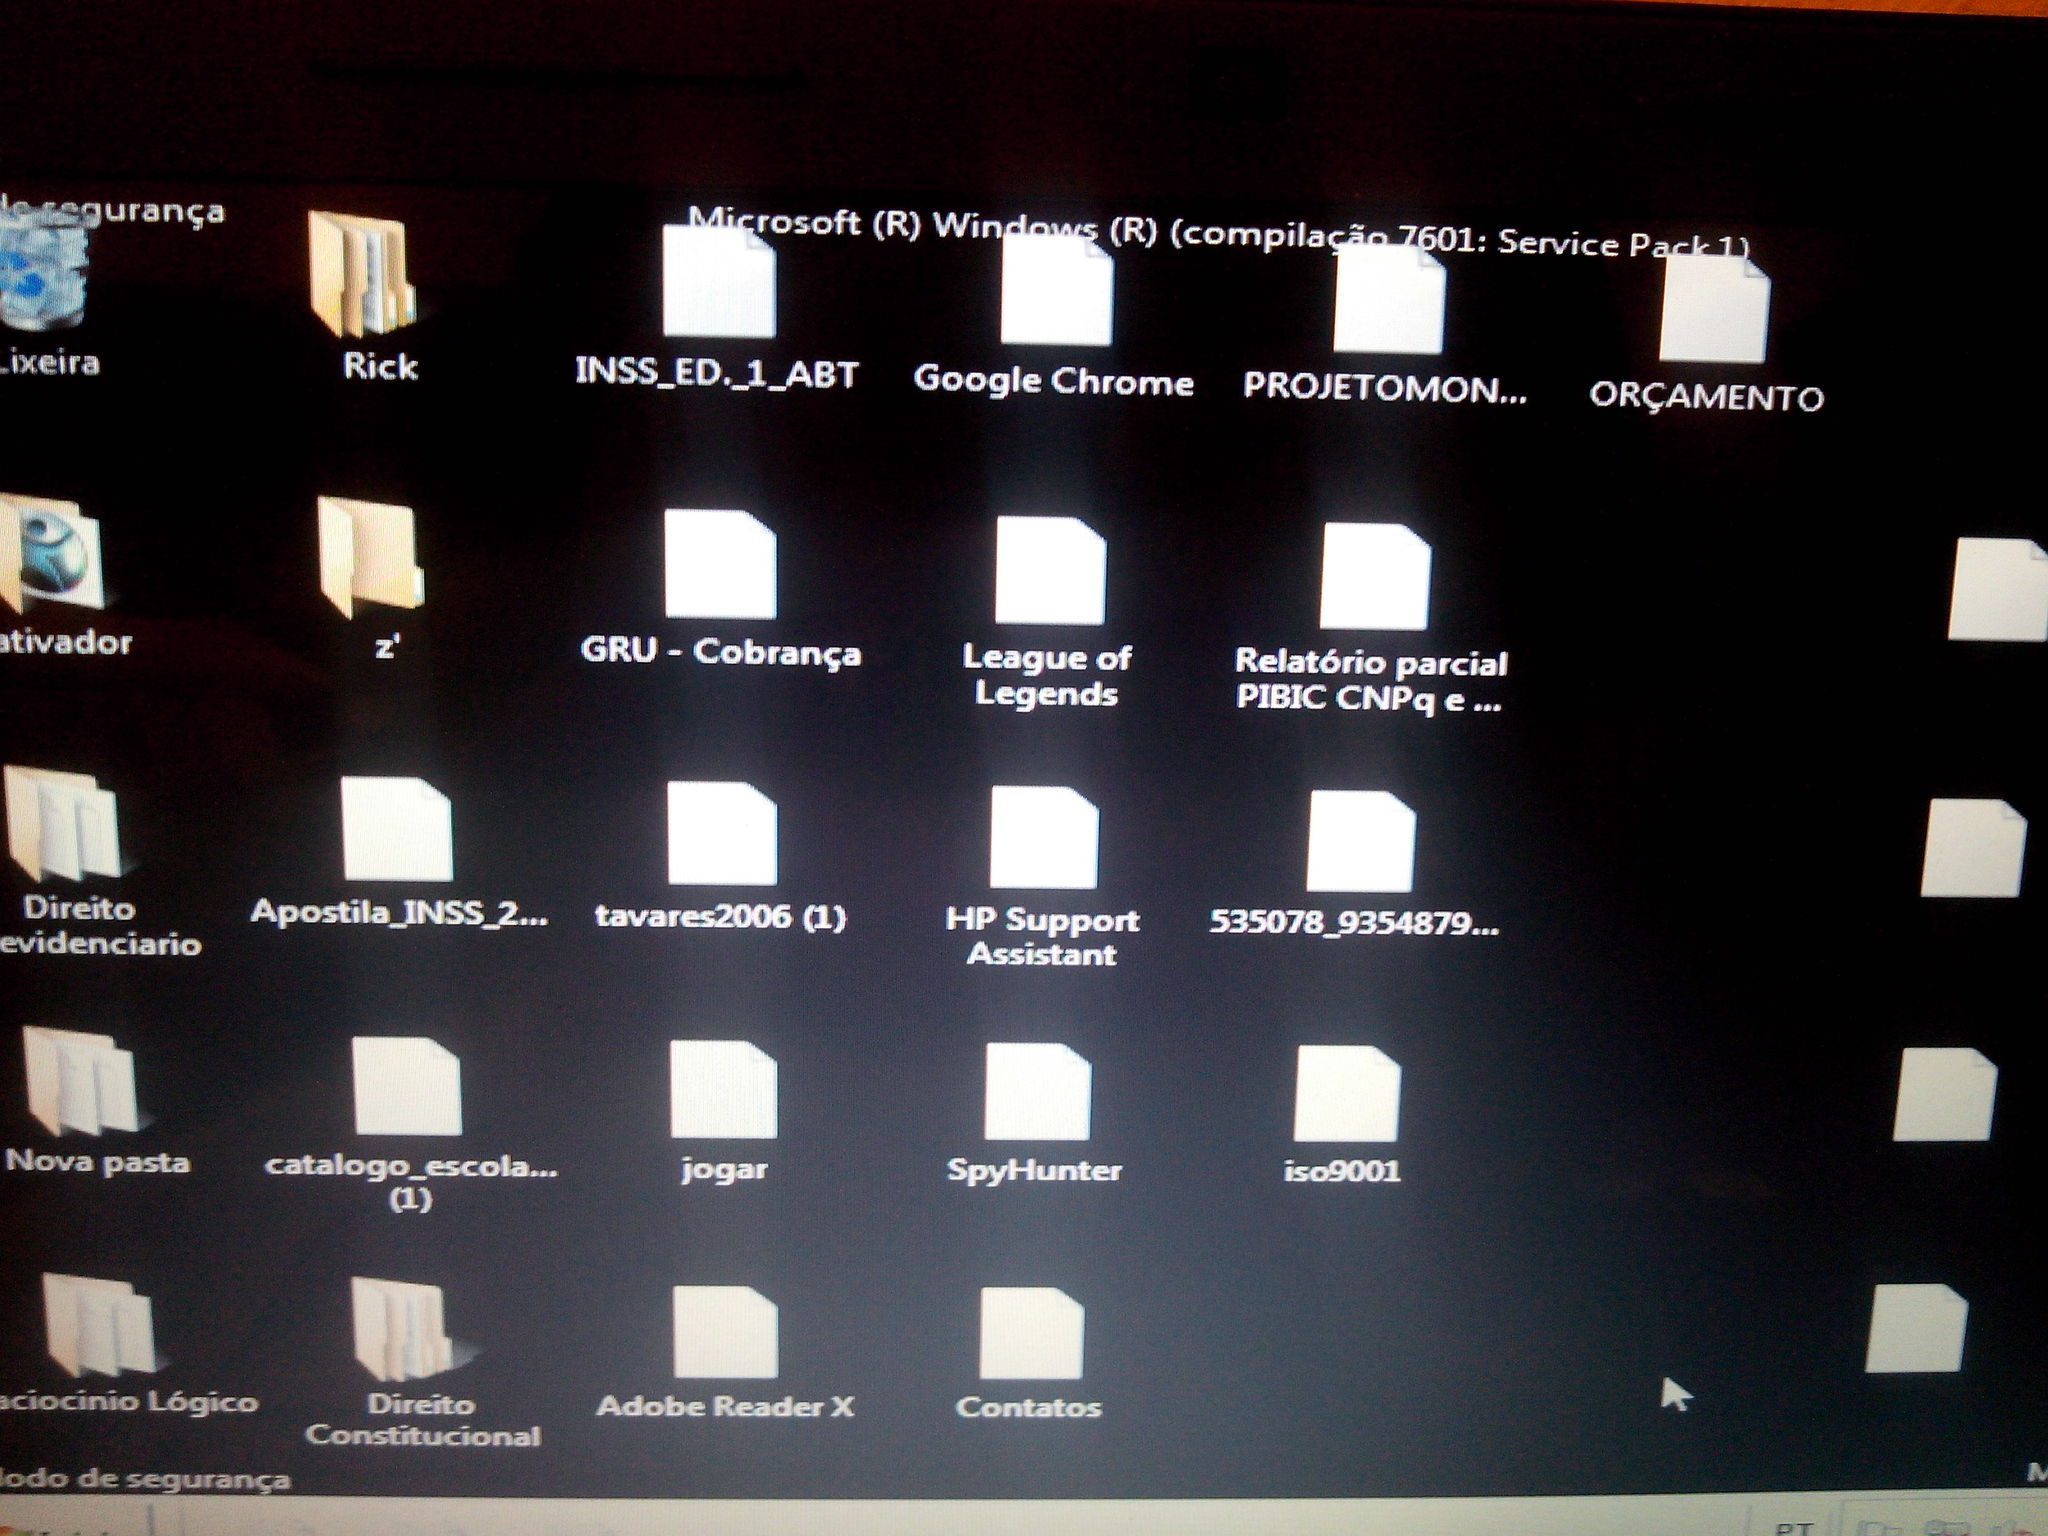
Task: Select the Apostila_INSS_2... file
Action: tap(397, 831)
